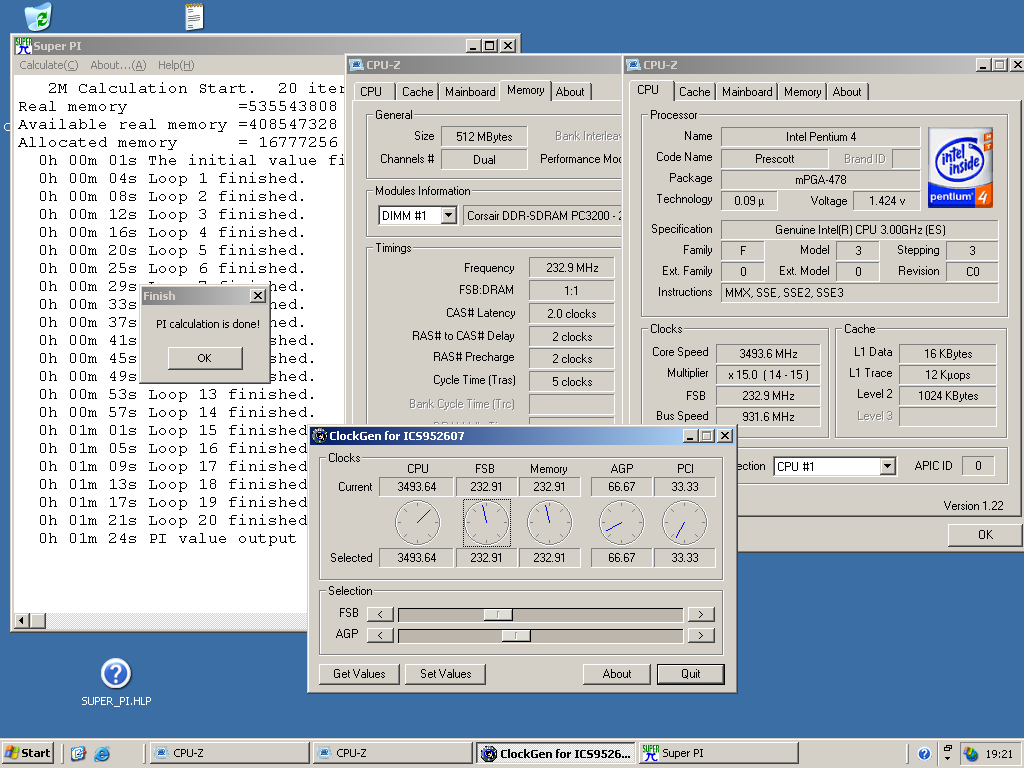Click the Internet Explorer quick launch icon
Screen dimensions: 1024x768
[101, 754]
